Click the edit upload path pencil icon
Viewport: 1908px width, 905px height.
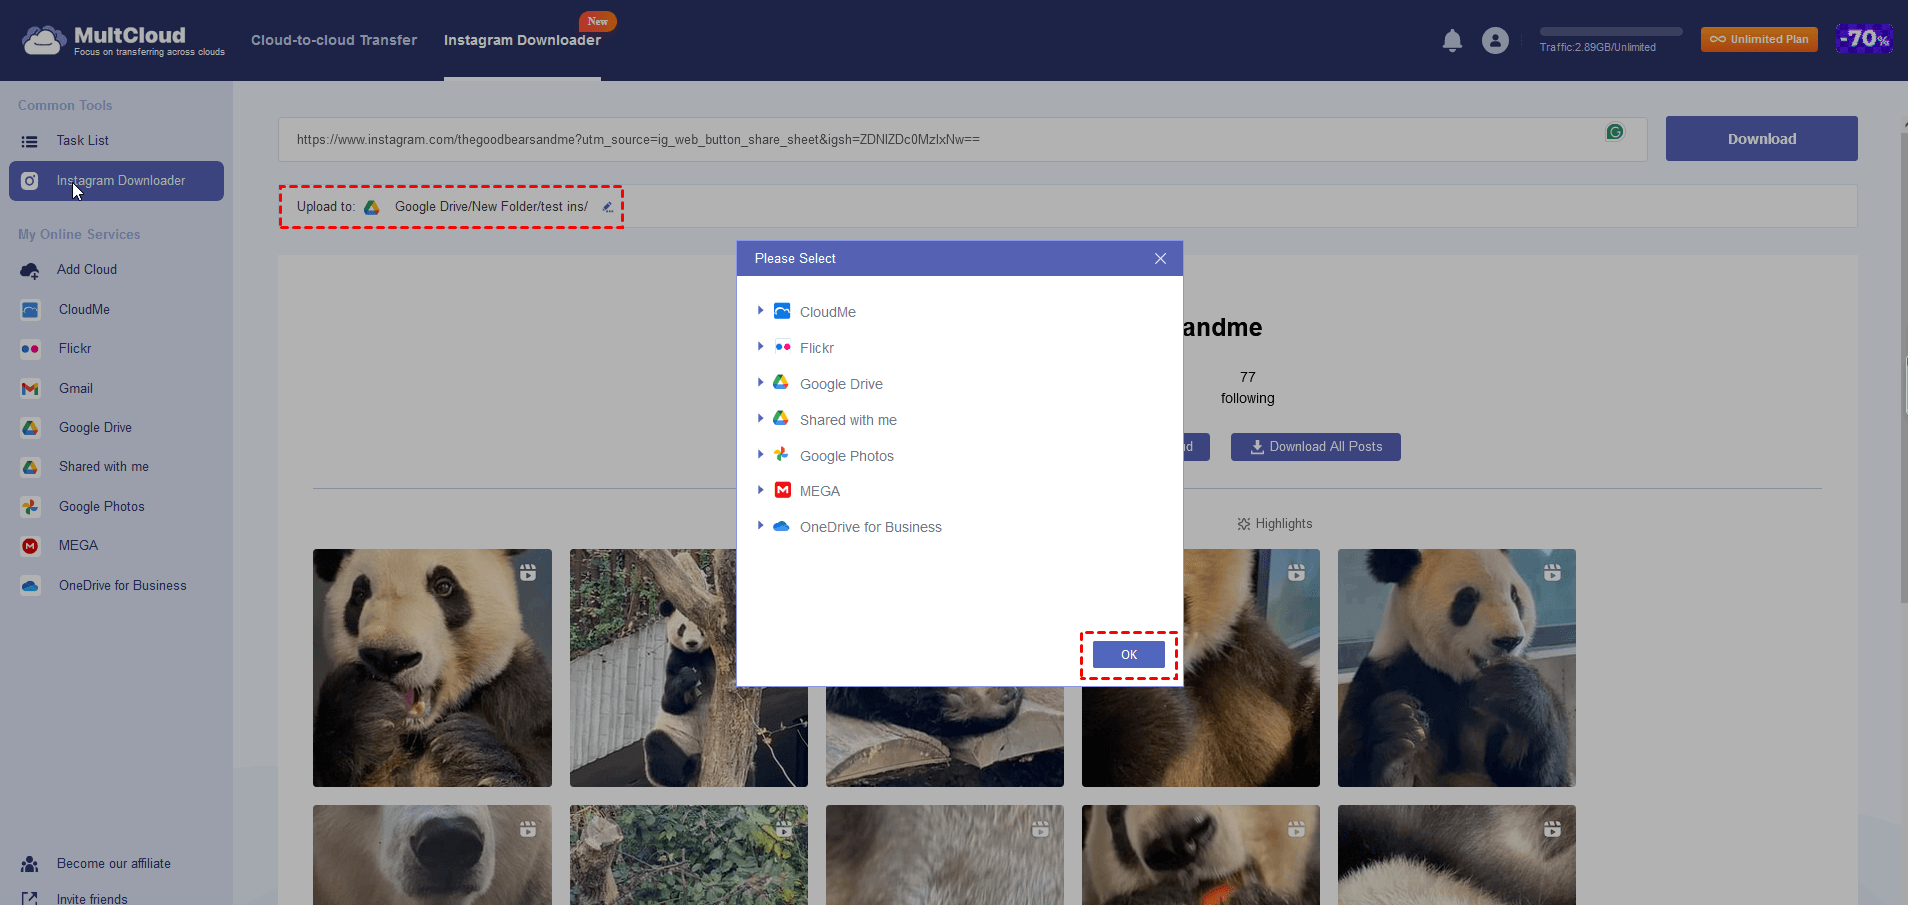point(608,207)
